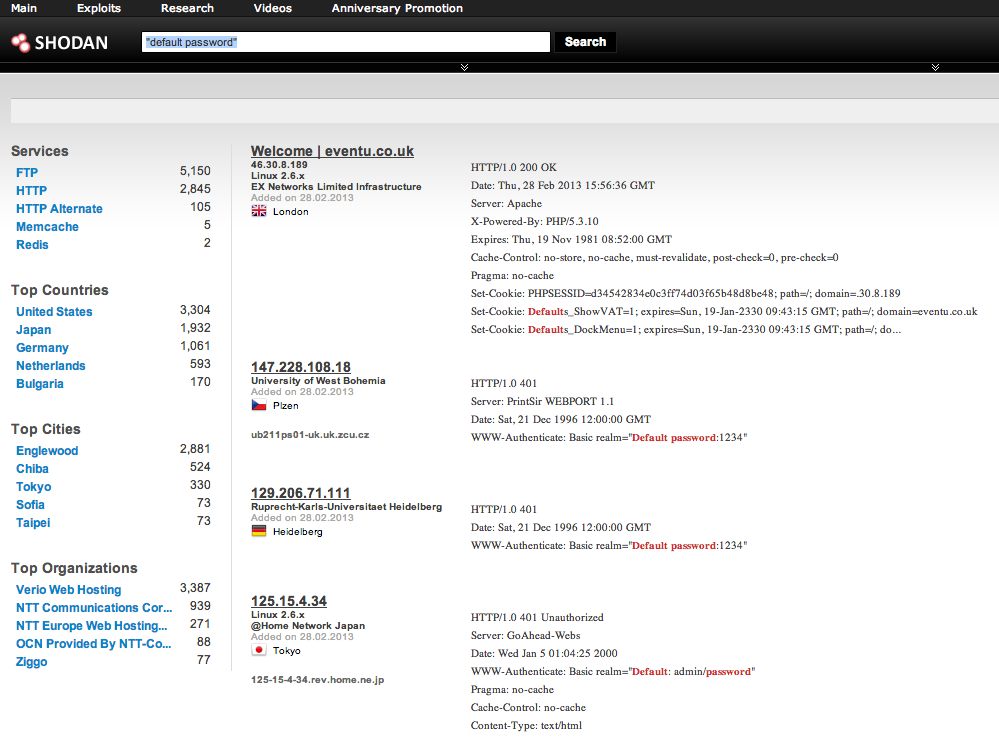Click Plzen location text
The width and height of the screenshot is (999, 751).
click(285, 405)
